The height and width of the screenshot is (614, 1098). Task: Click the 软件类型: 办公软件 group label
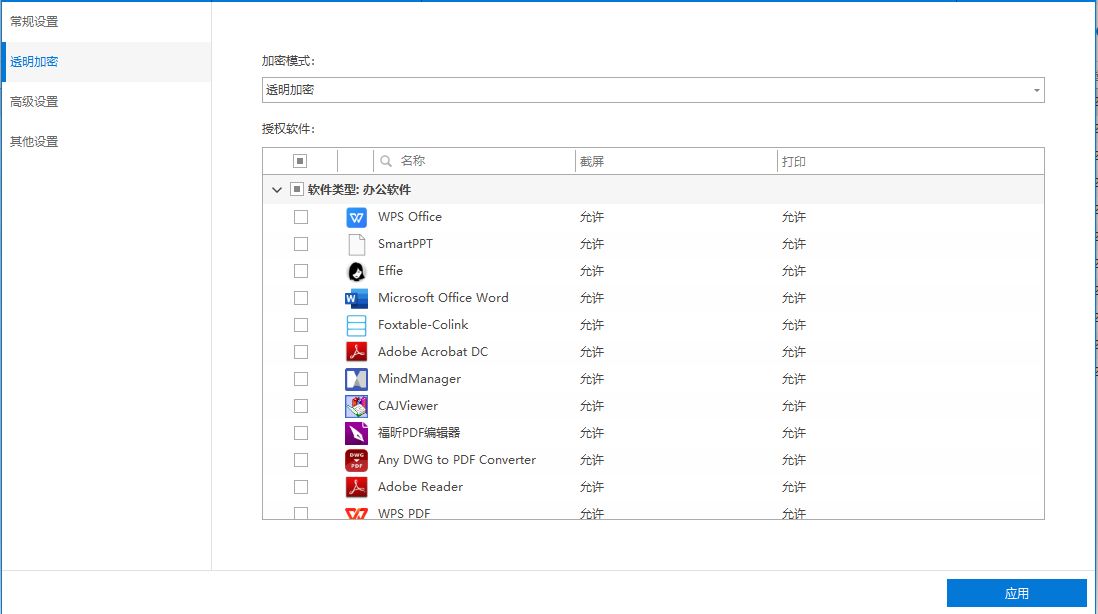pyautogui.click(x=359, y=190)
